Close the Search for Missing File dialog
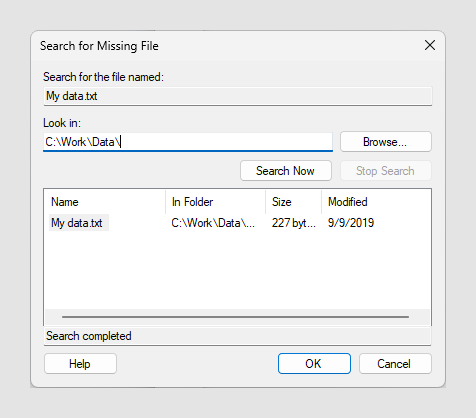Screen dimensions: 476x418 pos(430,45)
